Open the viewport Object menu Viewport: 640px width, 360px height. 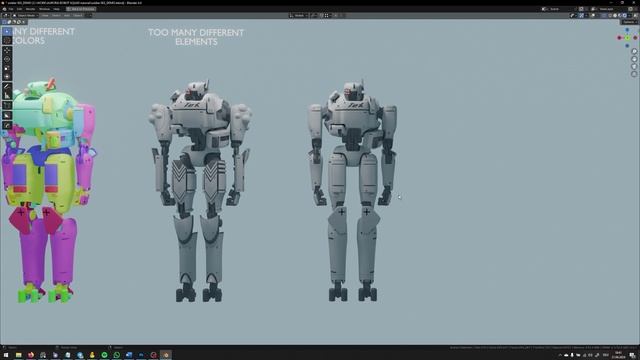click(x=78, y=16)
